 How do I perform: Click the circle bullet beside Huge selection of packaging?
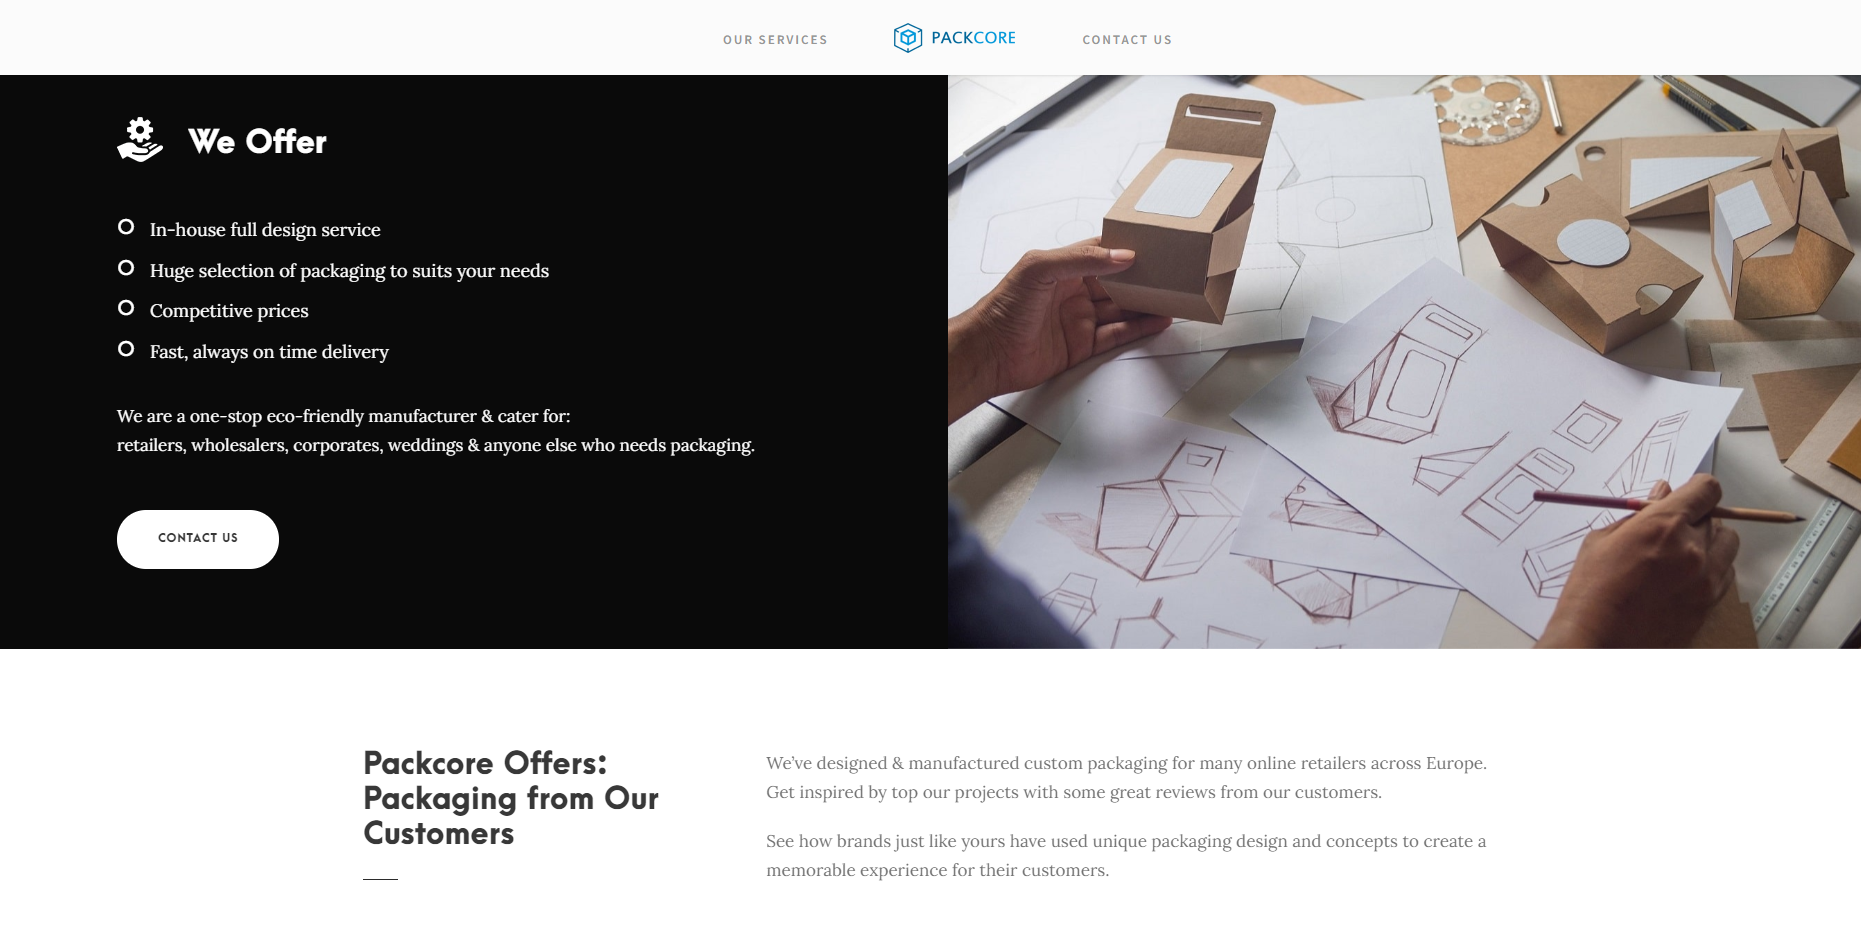click(126, 268)
